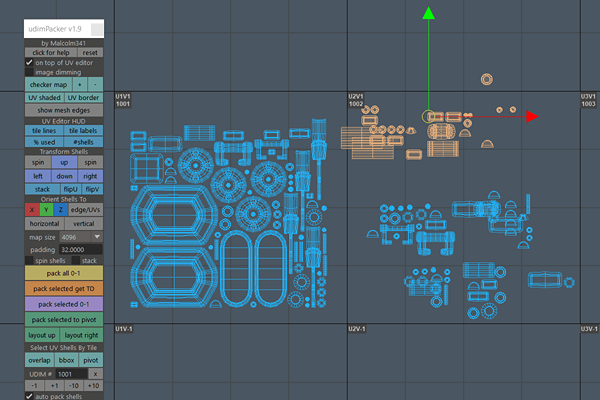Screen dimensions: 600x400
Task: Toggle the spin shells checkbox
Action: click(x=29, y=260)
